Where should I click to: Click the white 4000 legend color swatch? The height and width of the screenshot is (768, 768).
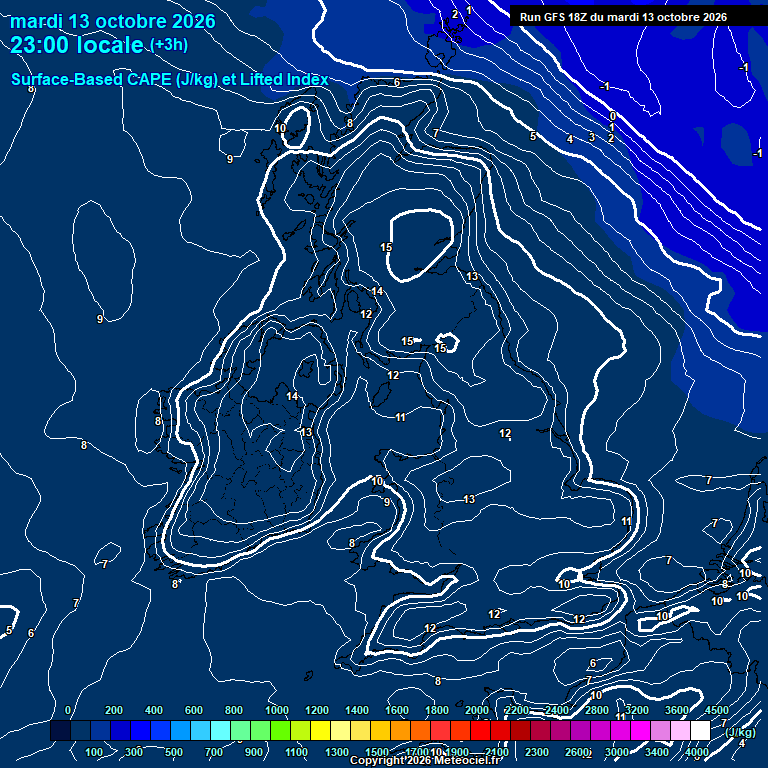[x=700, y=730]
